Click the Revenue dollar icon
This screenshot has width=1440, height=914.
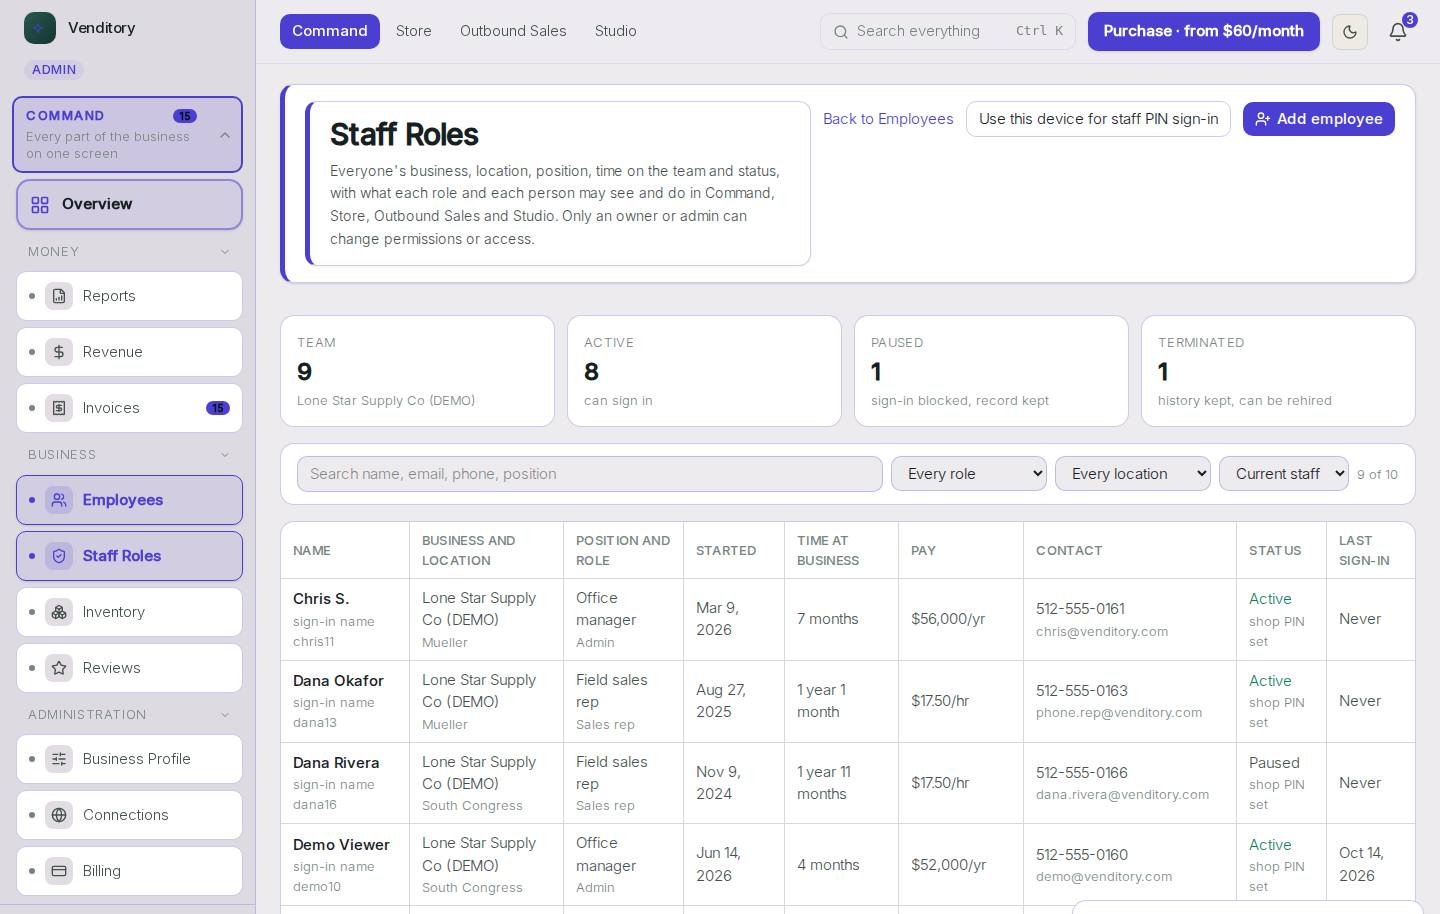[x=59, y=352]
